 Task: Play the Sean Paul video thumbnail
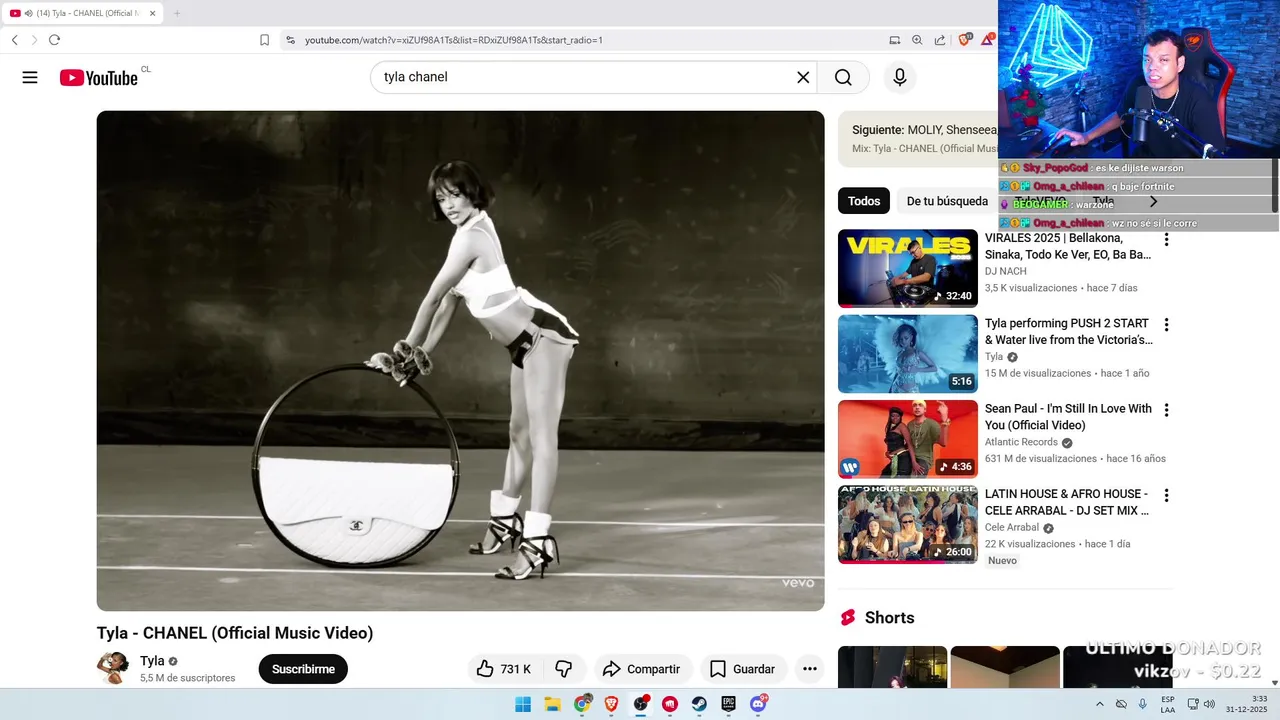pos(908,439)
